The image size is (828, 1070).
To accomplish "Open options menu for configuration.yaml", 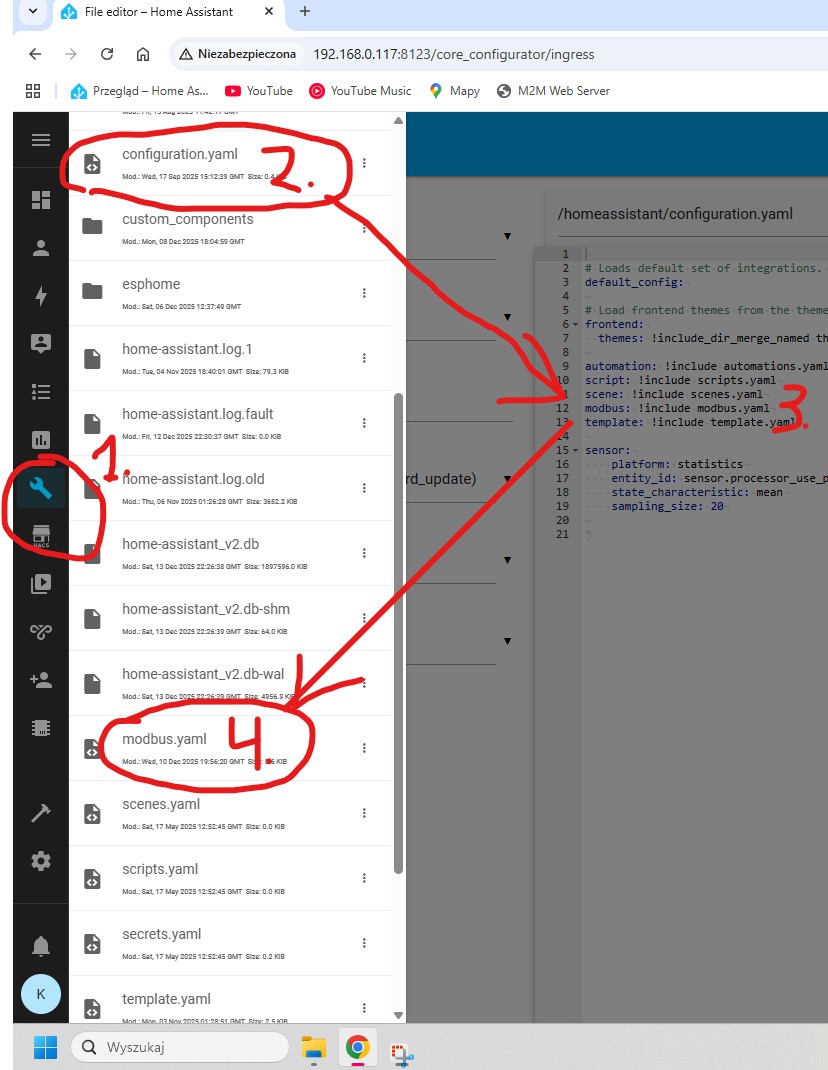I will (x=365, y=163).
